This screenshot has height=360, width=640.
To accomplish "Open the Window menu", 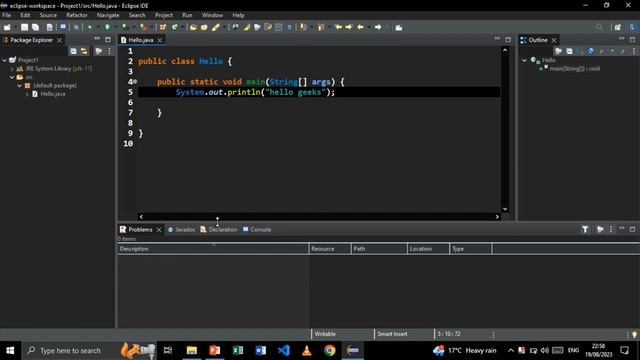I will click(212, 15).
